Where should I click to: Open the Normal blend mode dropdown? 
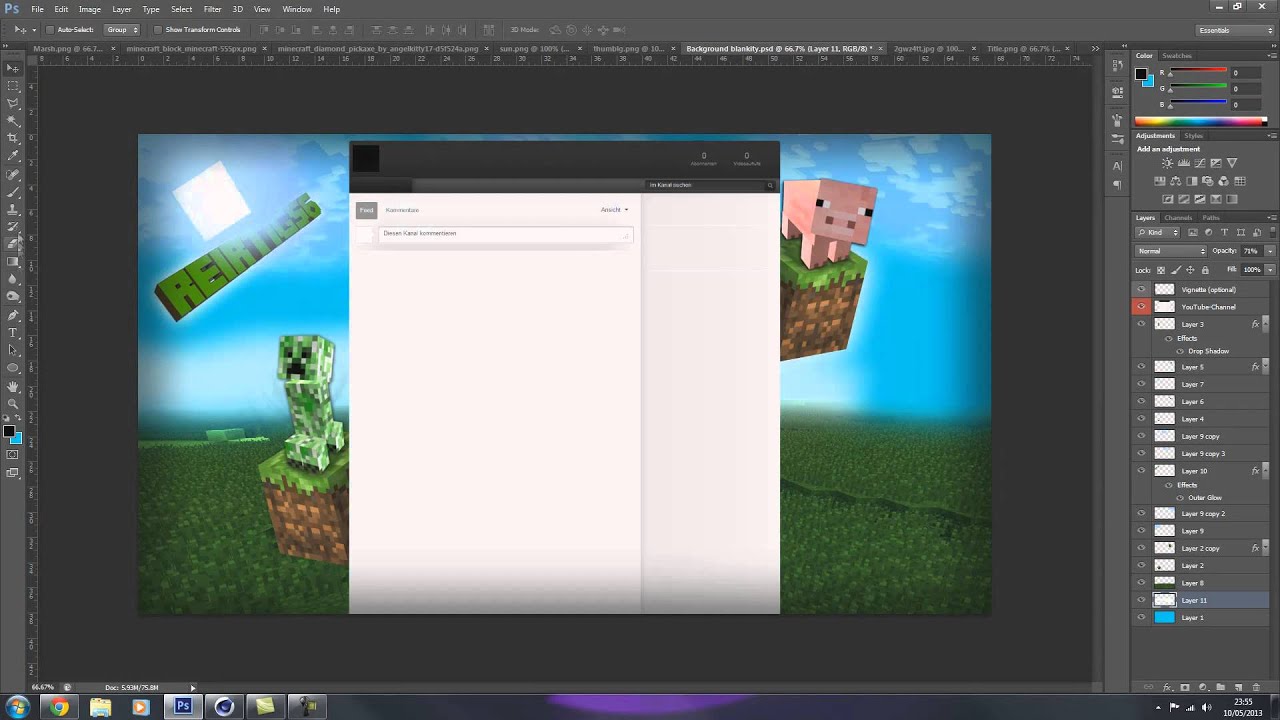coord(1171,251)
